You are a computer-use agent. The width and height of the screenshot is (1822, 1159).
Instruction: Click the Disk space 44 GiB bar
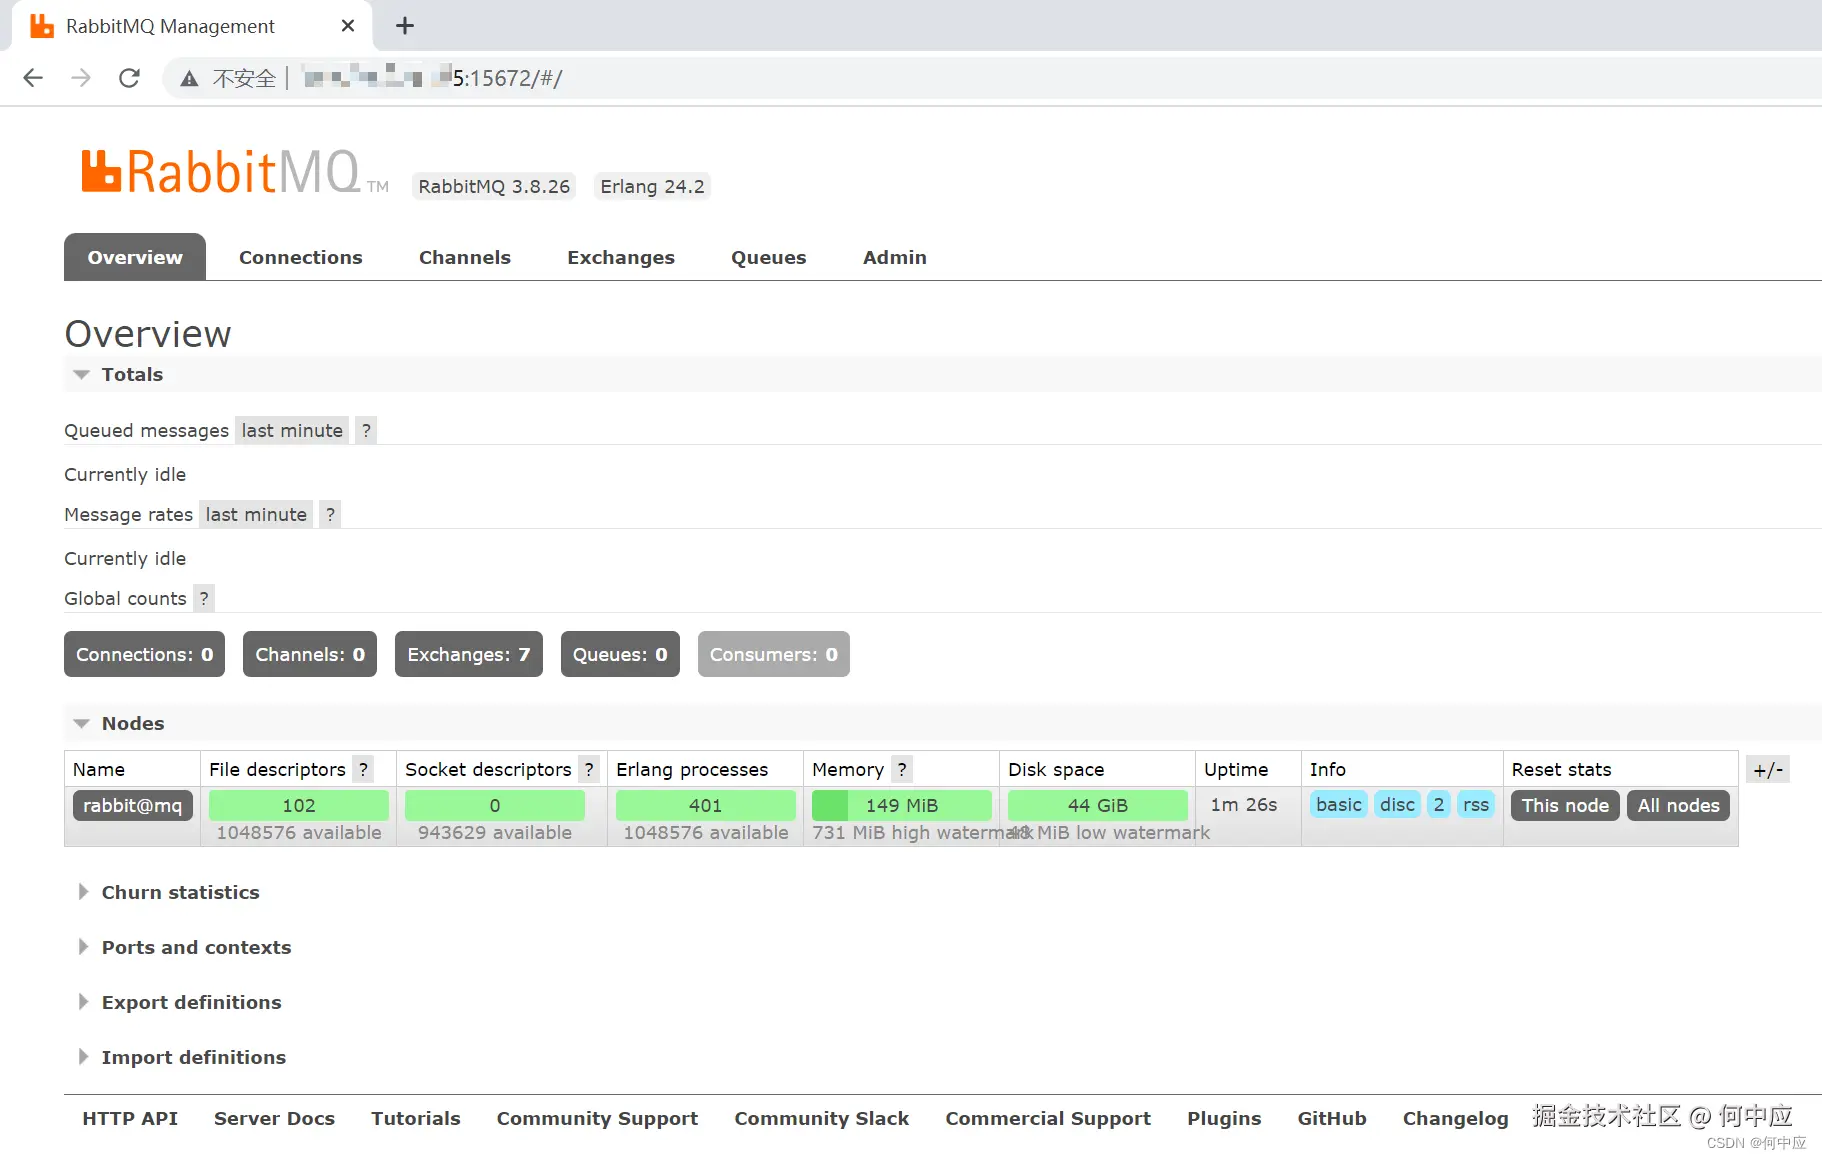tap(1098, 806)
